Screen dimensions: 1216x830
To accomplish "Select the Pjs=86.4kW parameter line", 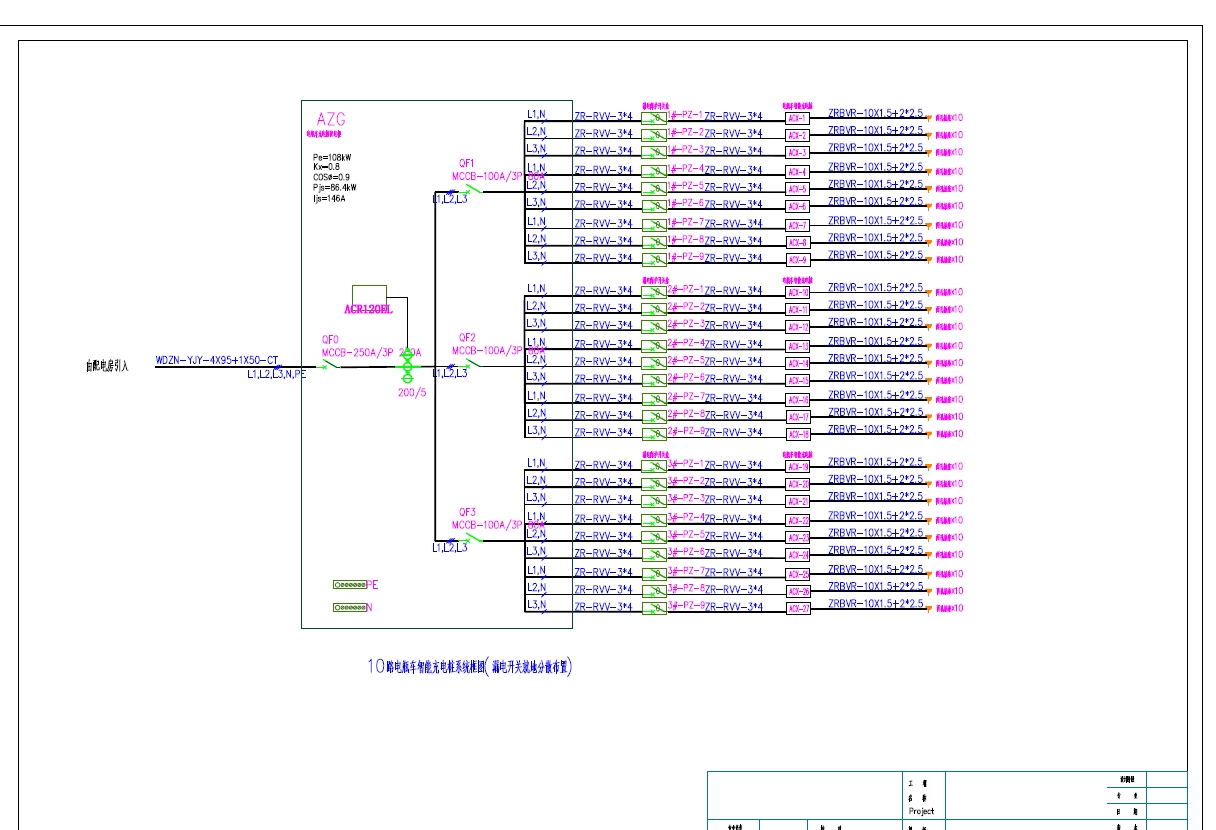I will pyautogui.click(x=334, y=187).
